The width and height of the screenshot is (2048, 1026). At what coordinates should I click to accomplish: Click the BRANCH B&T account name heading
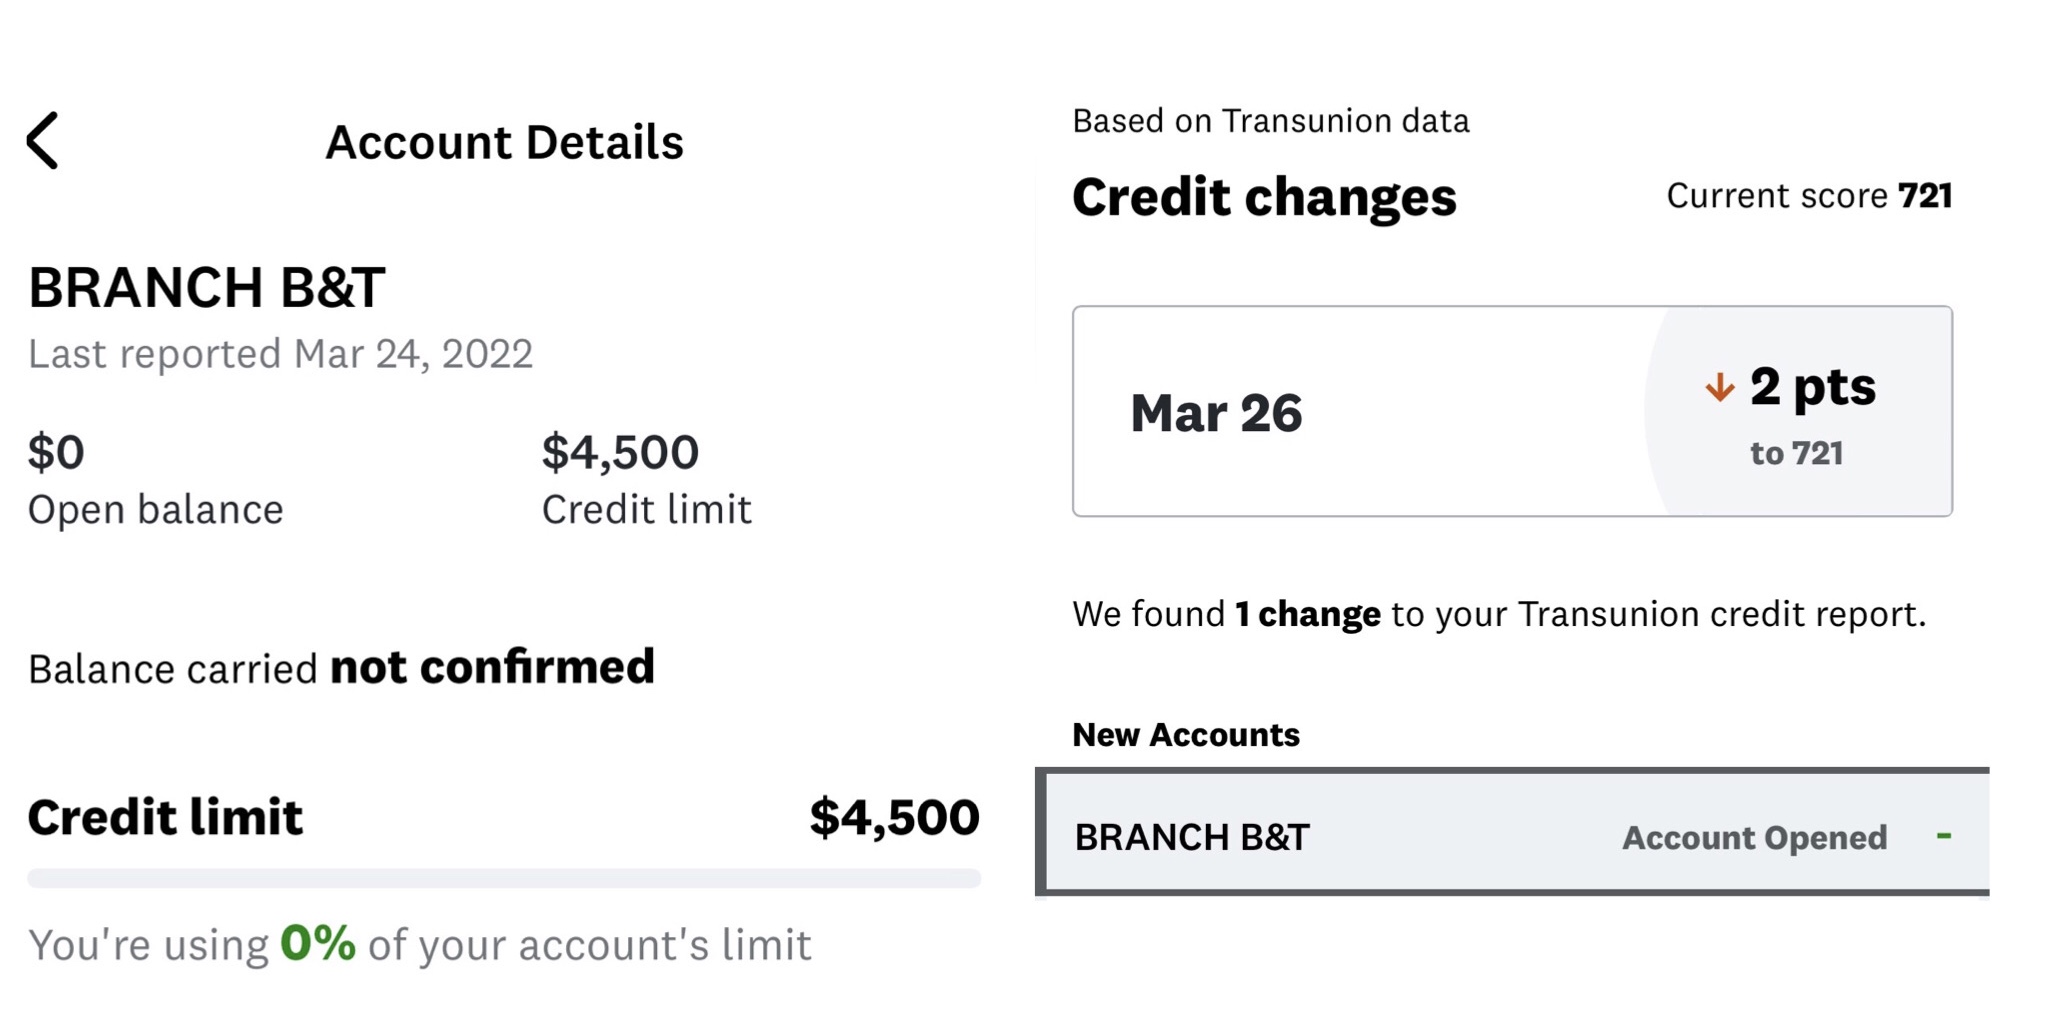pos(206,288)
